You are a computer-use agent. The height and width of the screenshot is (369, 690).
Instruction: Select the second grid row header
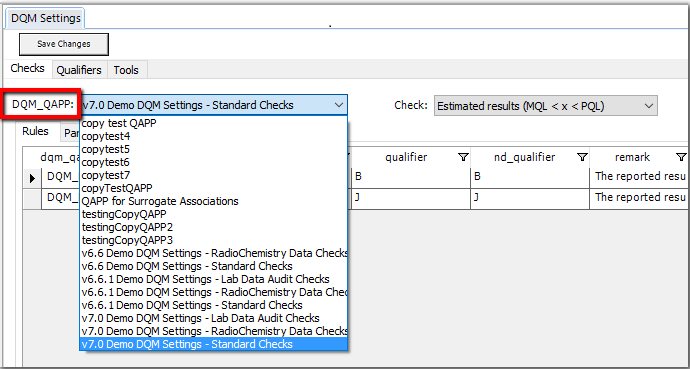point(33,198)
